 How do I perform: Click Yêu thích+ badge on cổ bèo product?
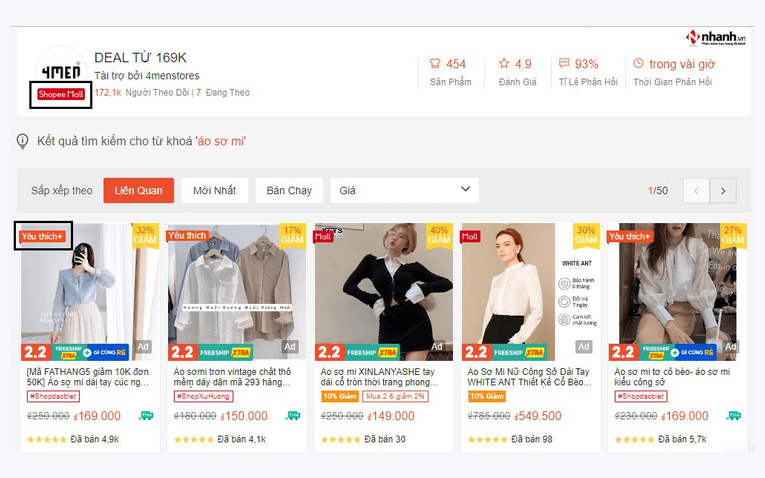[629, 237]
